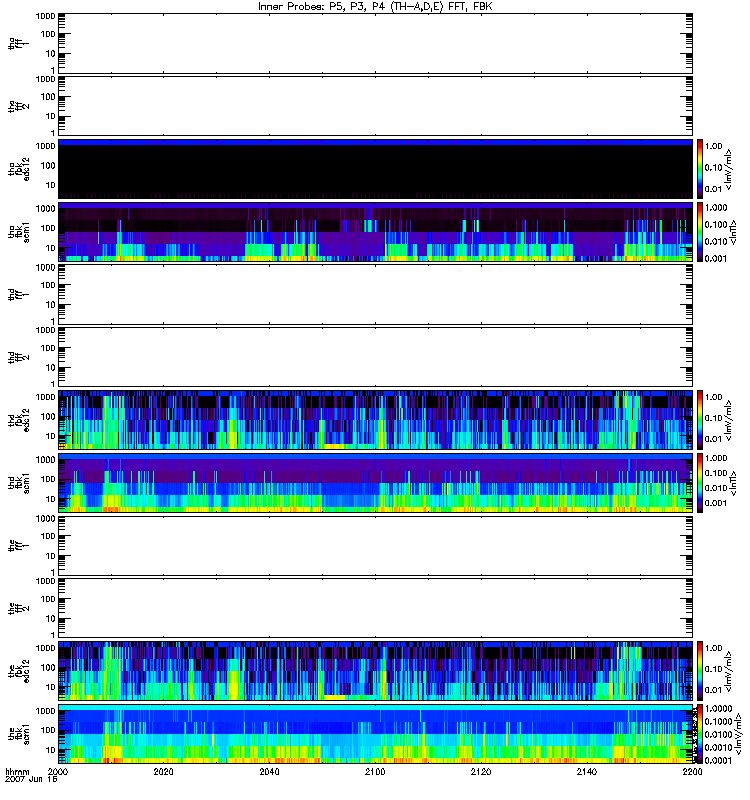The height and width of the screenshot is (800, 750).
Task: Click inside the empty tha fff 1 panel
Action: [x=375, y=43]
